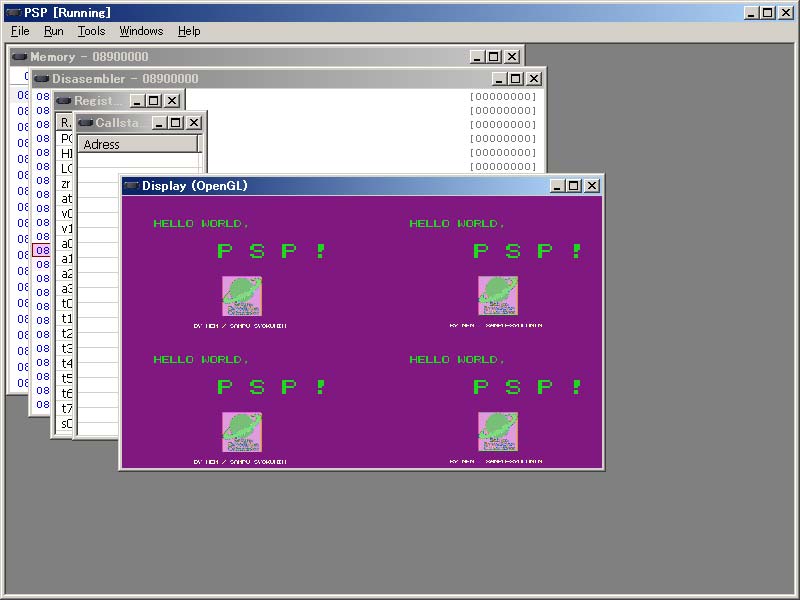The height and width of the screenshot is (600, 800).
Task: Maximize the Display (OpenGL) window
Action: [x=574, y=186]
